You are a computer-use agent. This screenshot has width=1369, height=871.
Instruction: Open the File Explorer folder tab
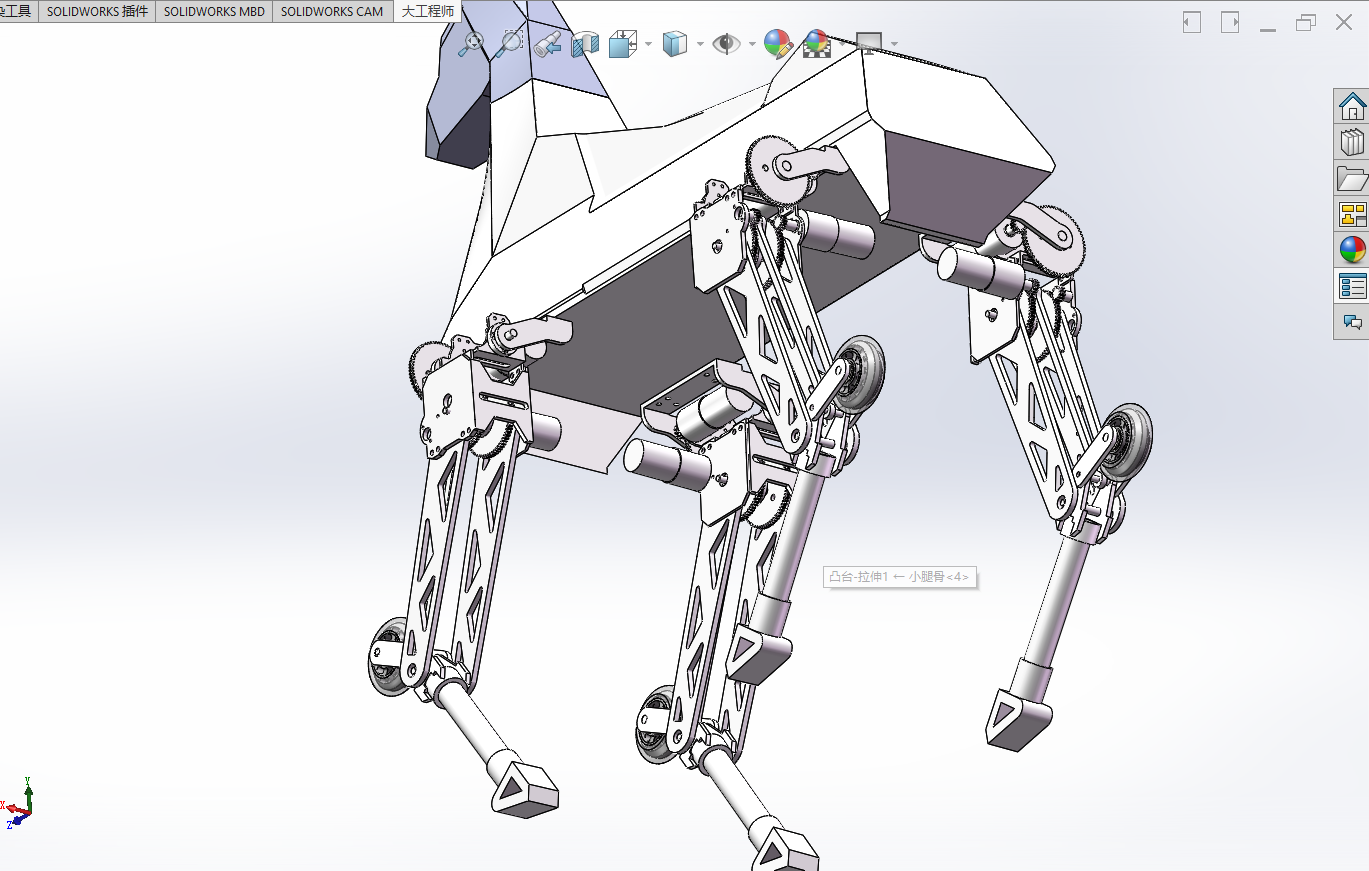pyautogui.click(x=1352, y=178)
